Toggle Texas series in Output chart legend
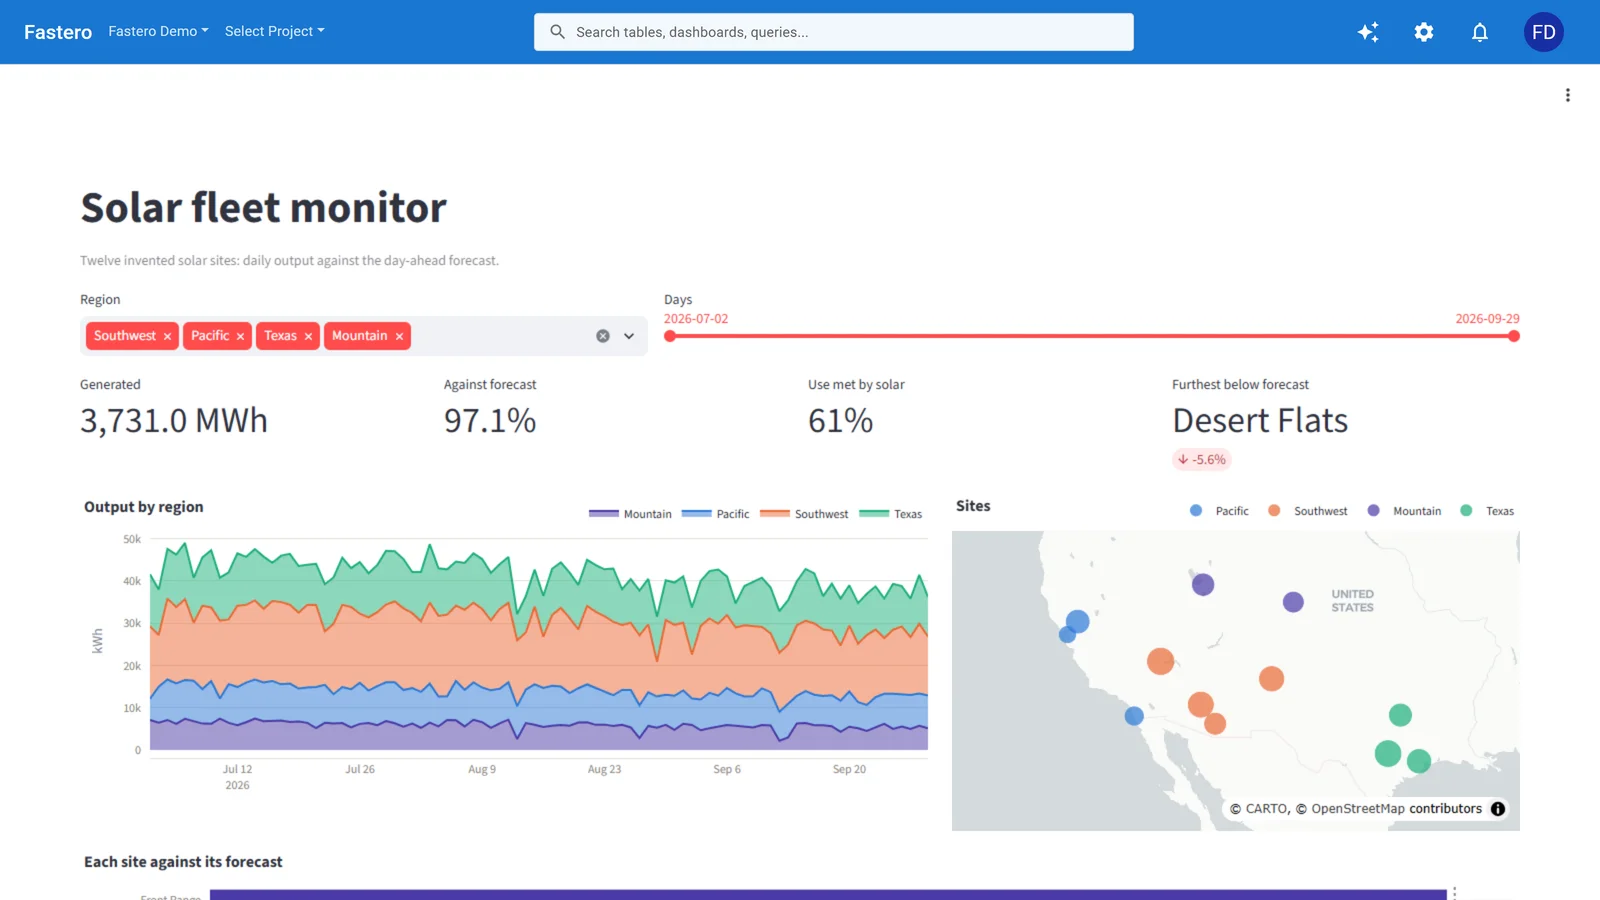Viewport: 1600px width, 900px height. [x=891, y=514]
